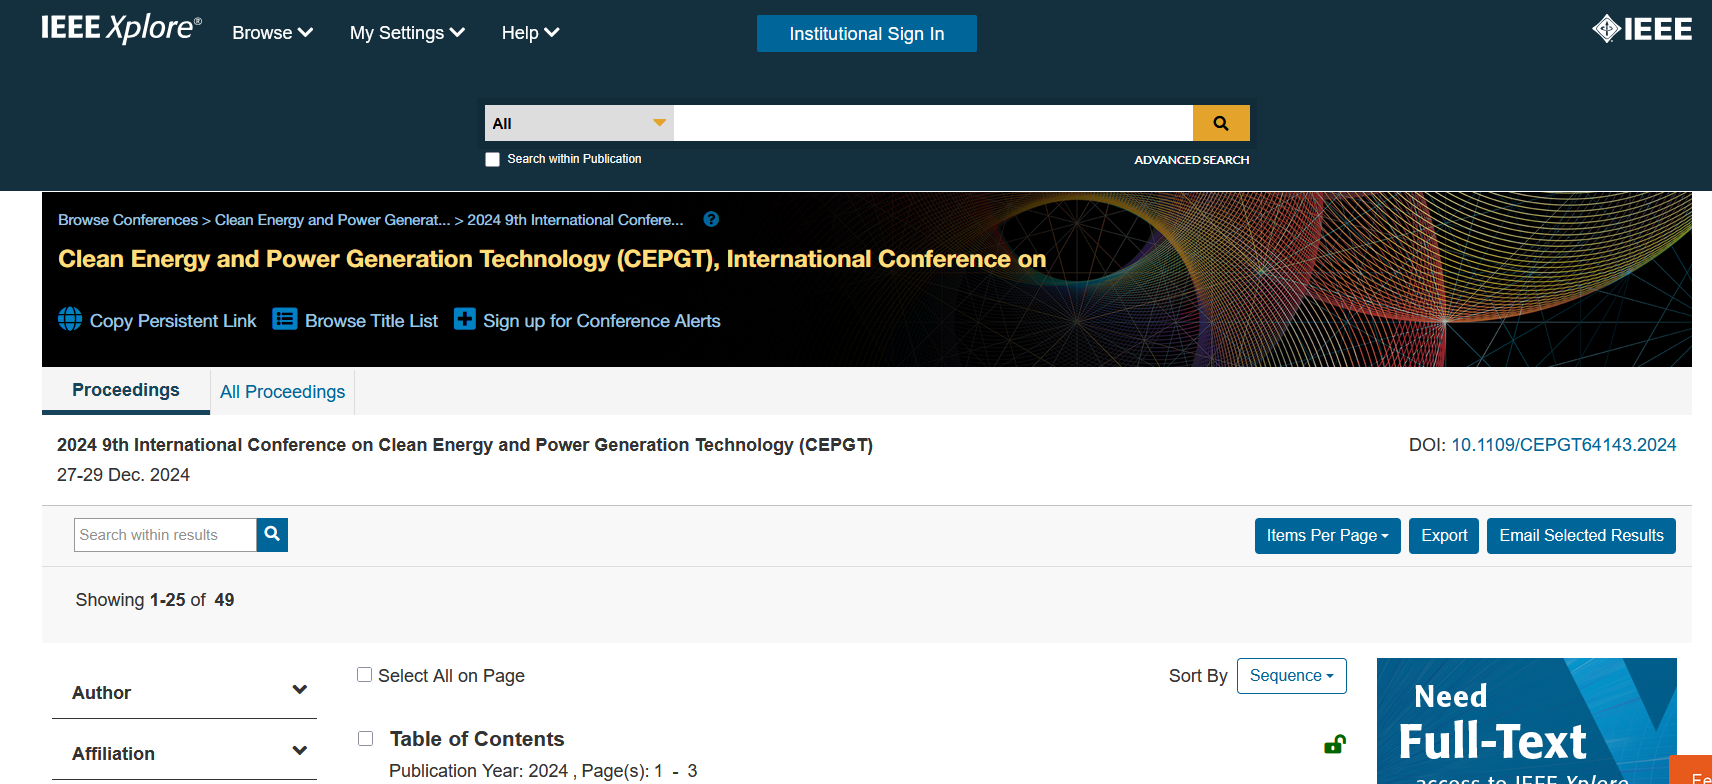Screen dimensions: 1712x784
Task: Select the Proceedings tab
Action: click(126, 390)
